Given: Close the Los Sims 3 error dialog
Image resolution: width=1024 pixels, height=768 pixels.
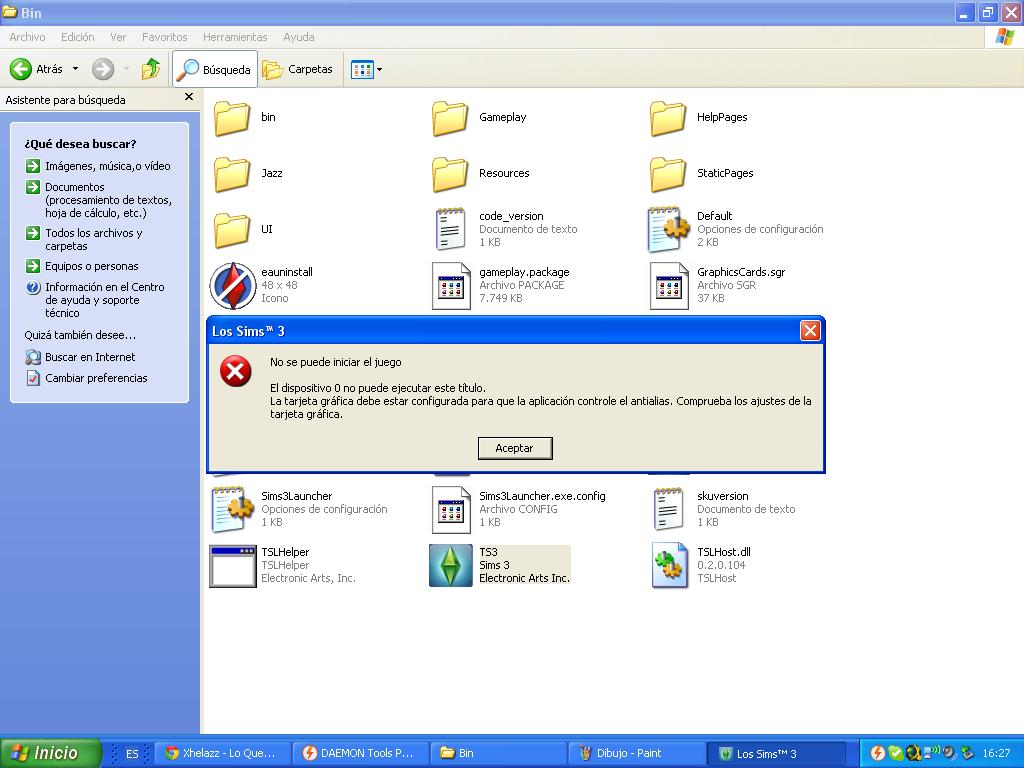Looking at the screenshot, I should [810, 330].
